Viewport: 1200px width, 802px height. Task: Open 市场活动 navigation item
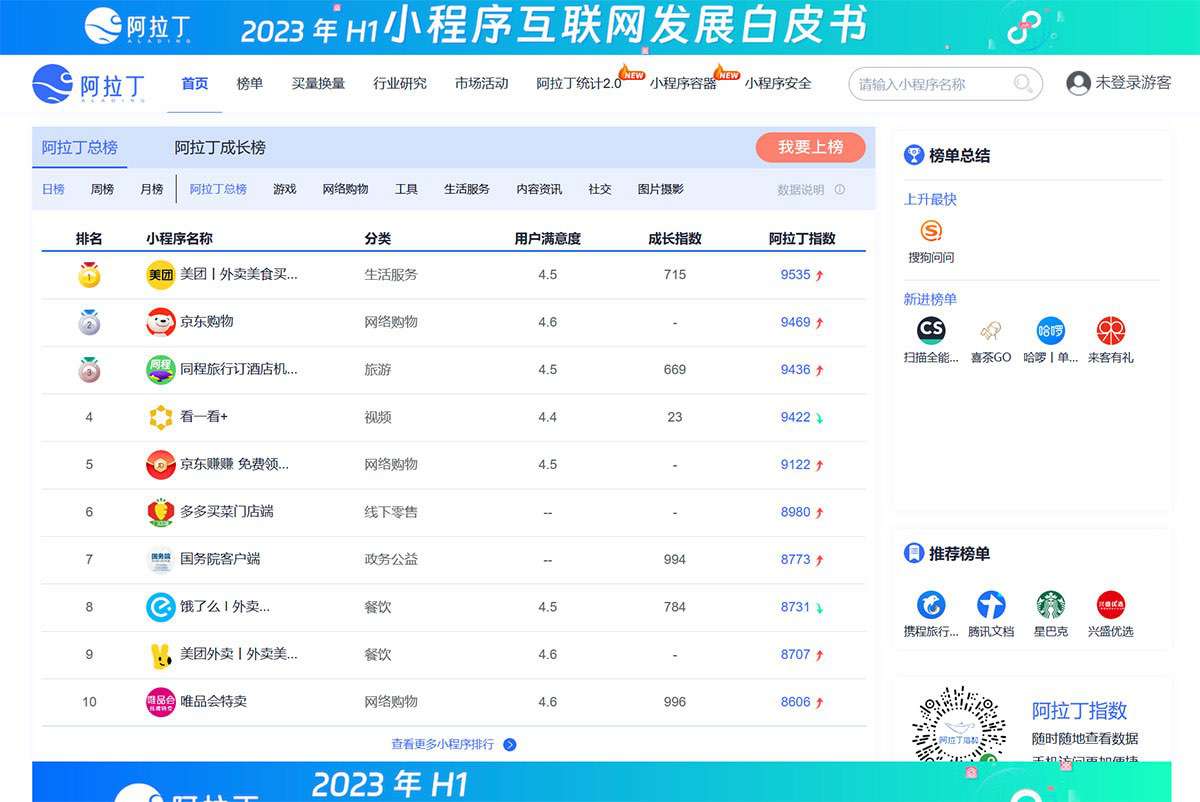click(x=481, y=84)
